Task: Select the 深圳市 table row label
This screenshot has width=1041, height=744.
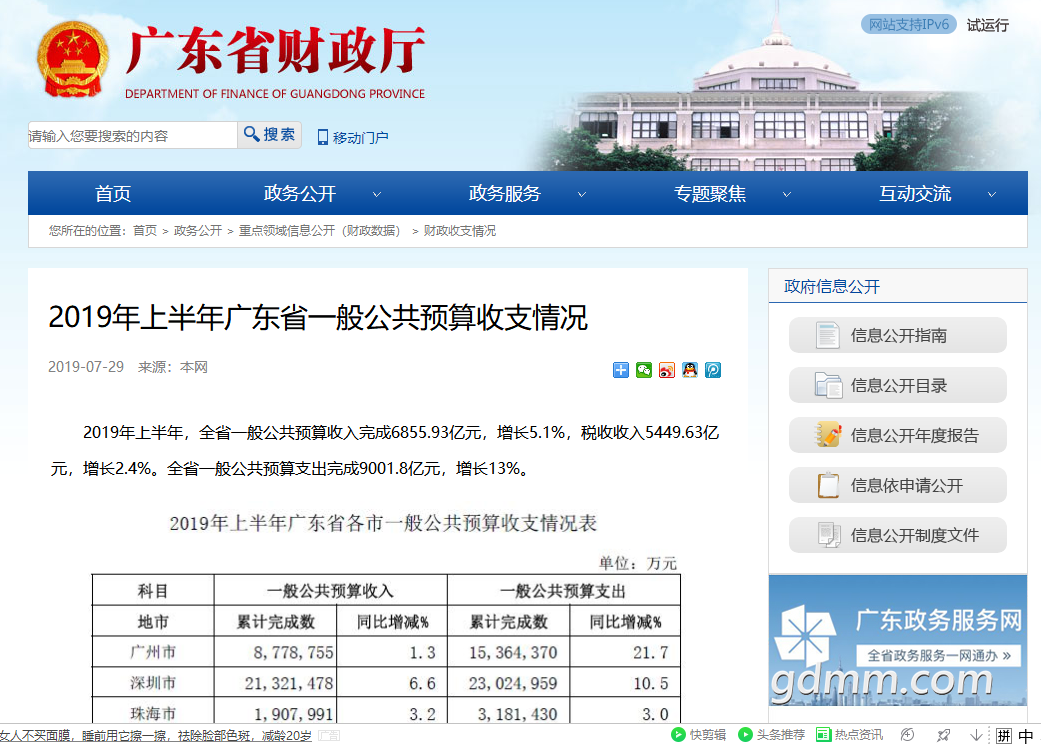Action: 153,683
